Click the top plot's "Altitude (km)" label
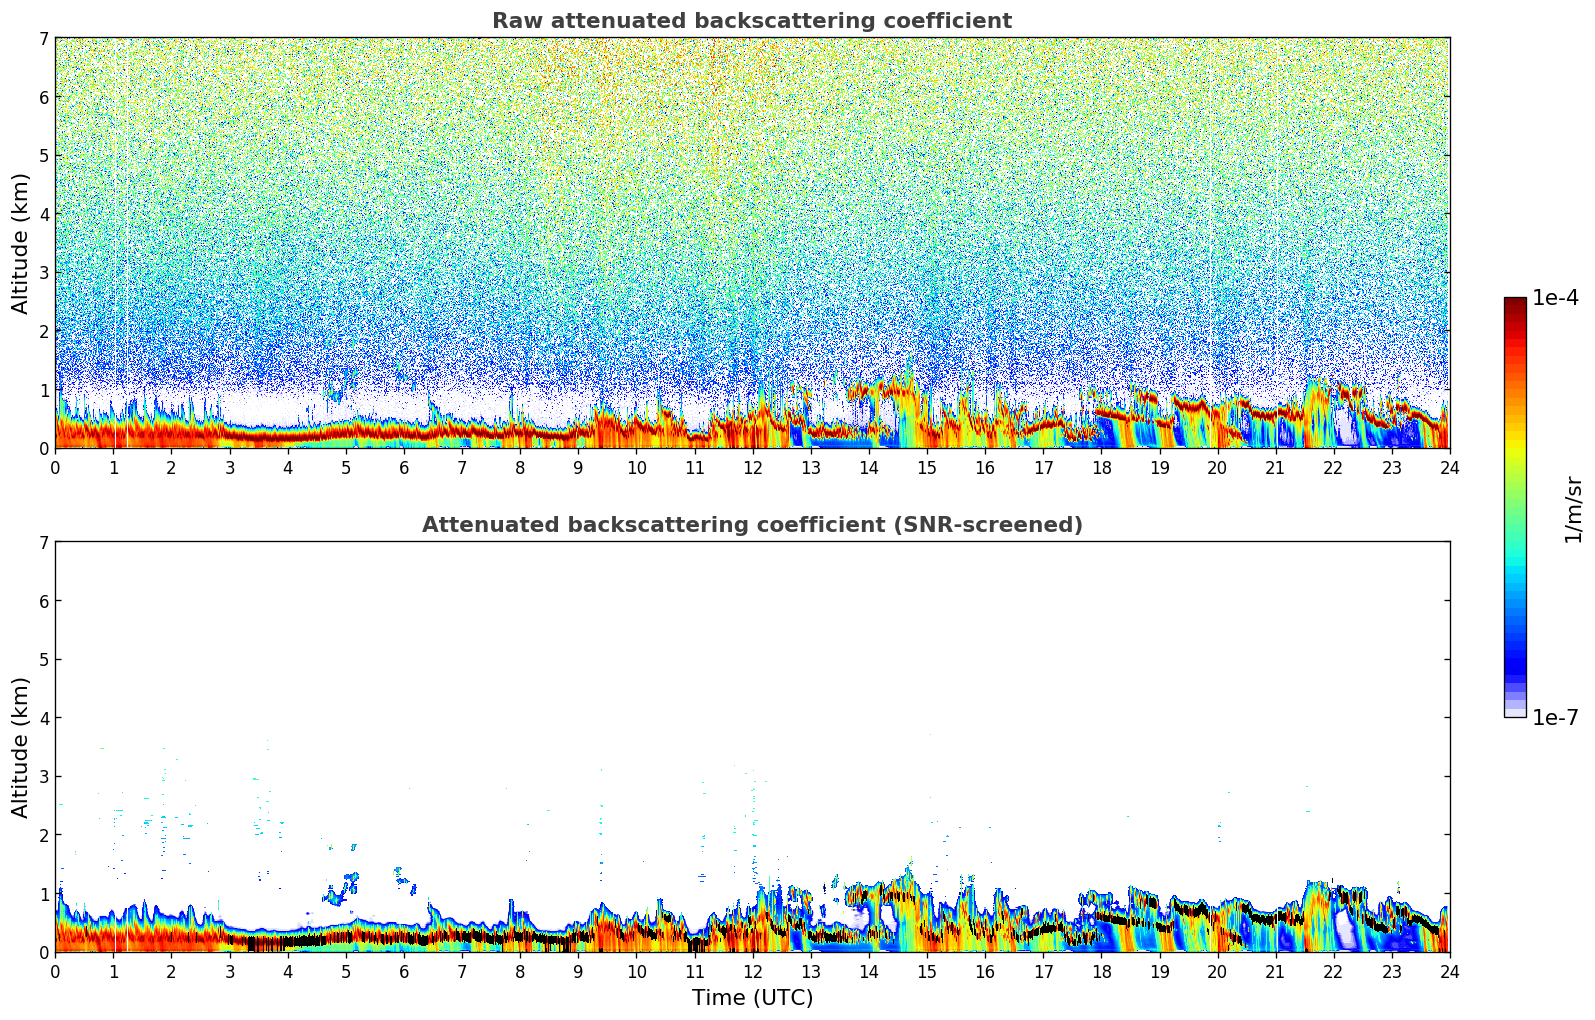 (21, 243)
